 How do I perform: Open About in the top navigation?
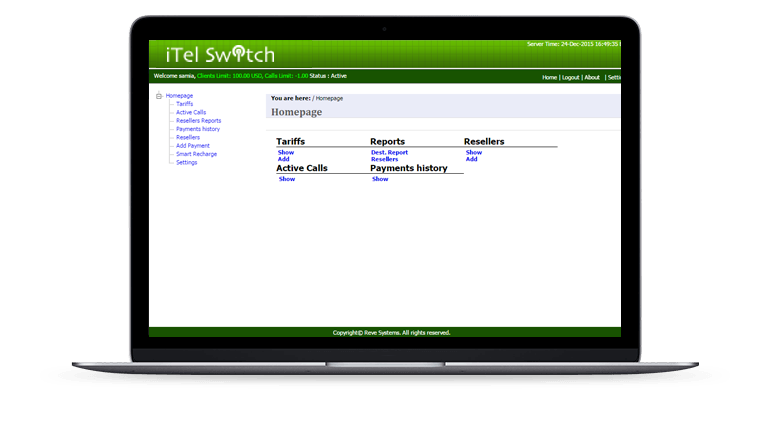[x=592, y=77]
